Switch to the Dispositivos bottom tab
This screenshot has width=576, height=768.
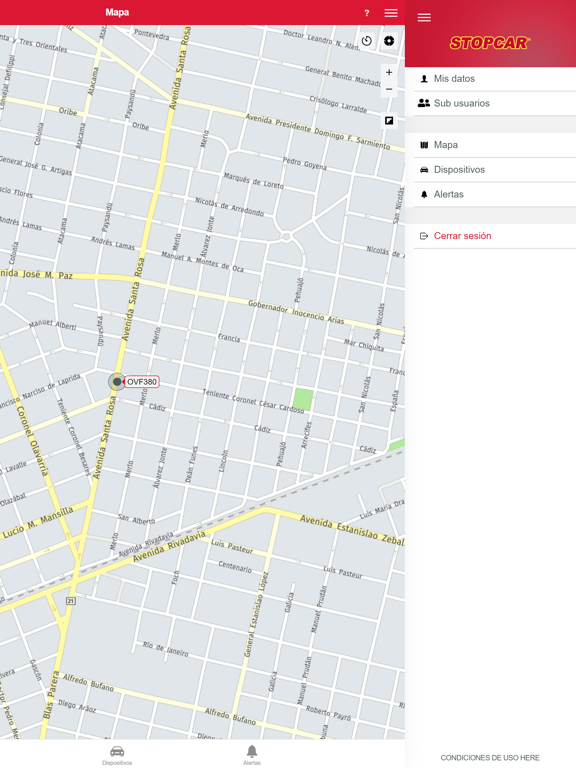(x=117, y=755)
